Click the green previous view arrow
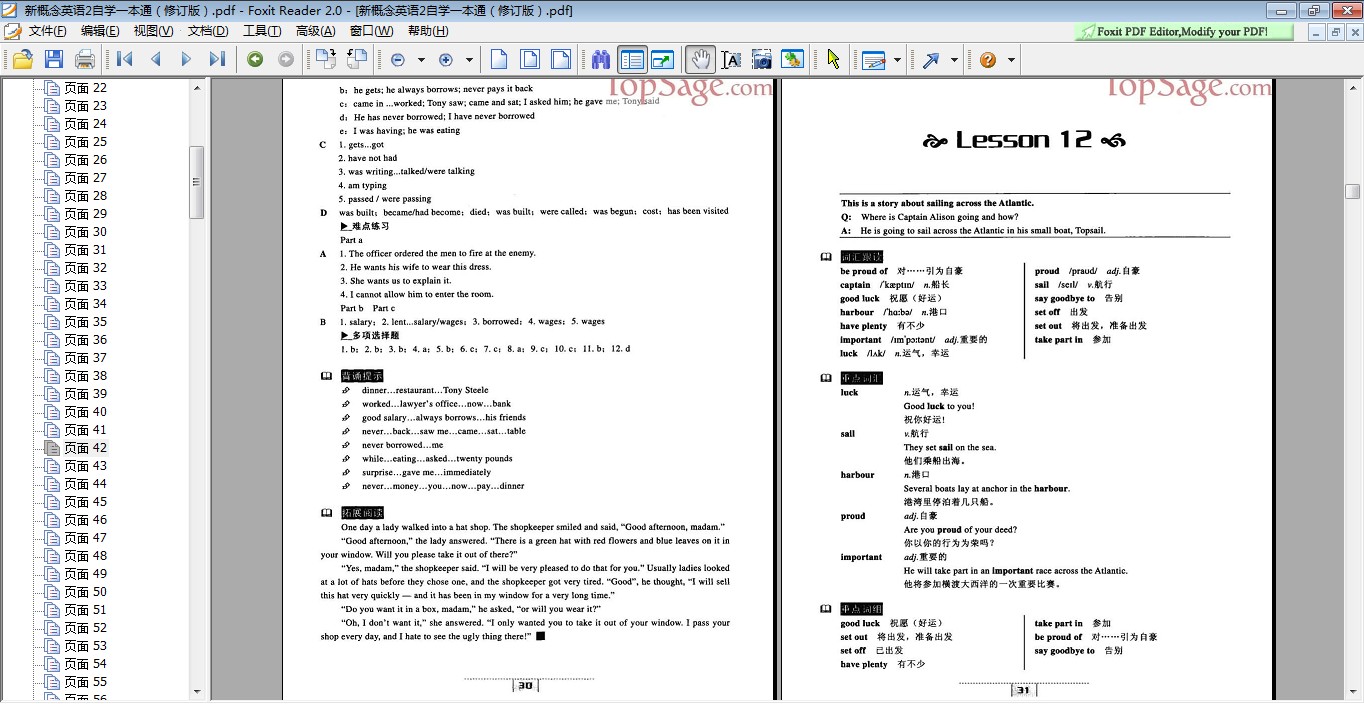 point(255,60)
